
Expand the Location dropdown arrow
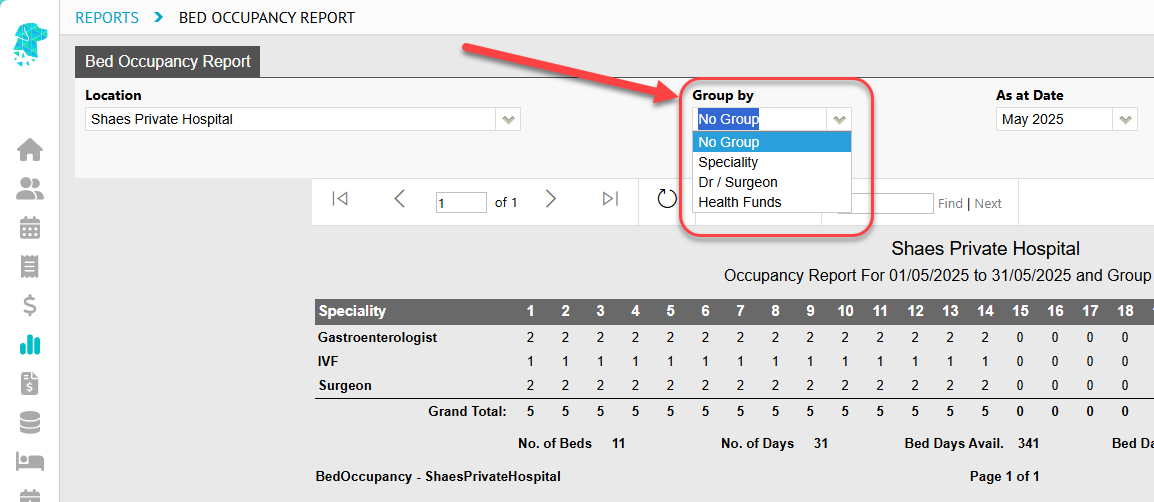[509, 119]
